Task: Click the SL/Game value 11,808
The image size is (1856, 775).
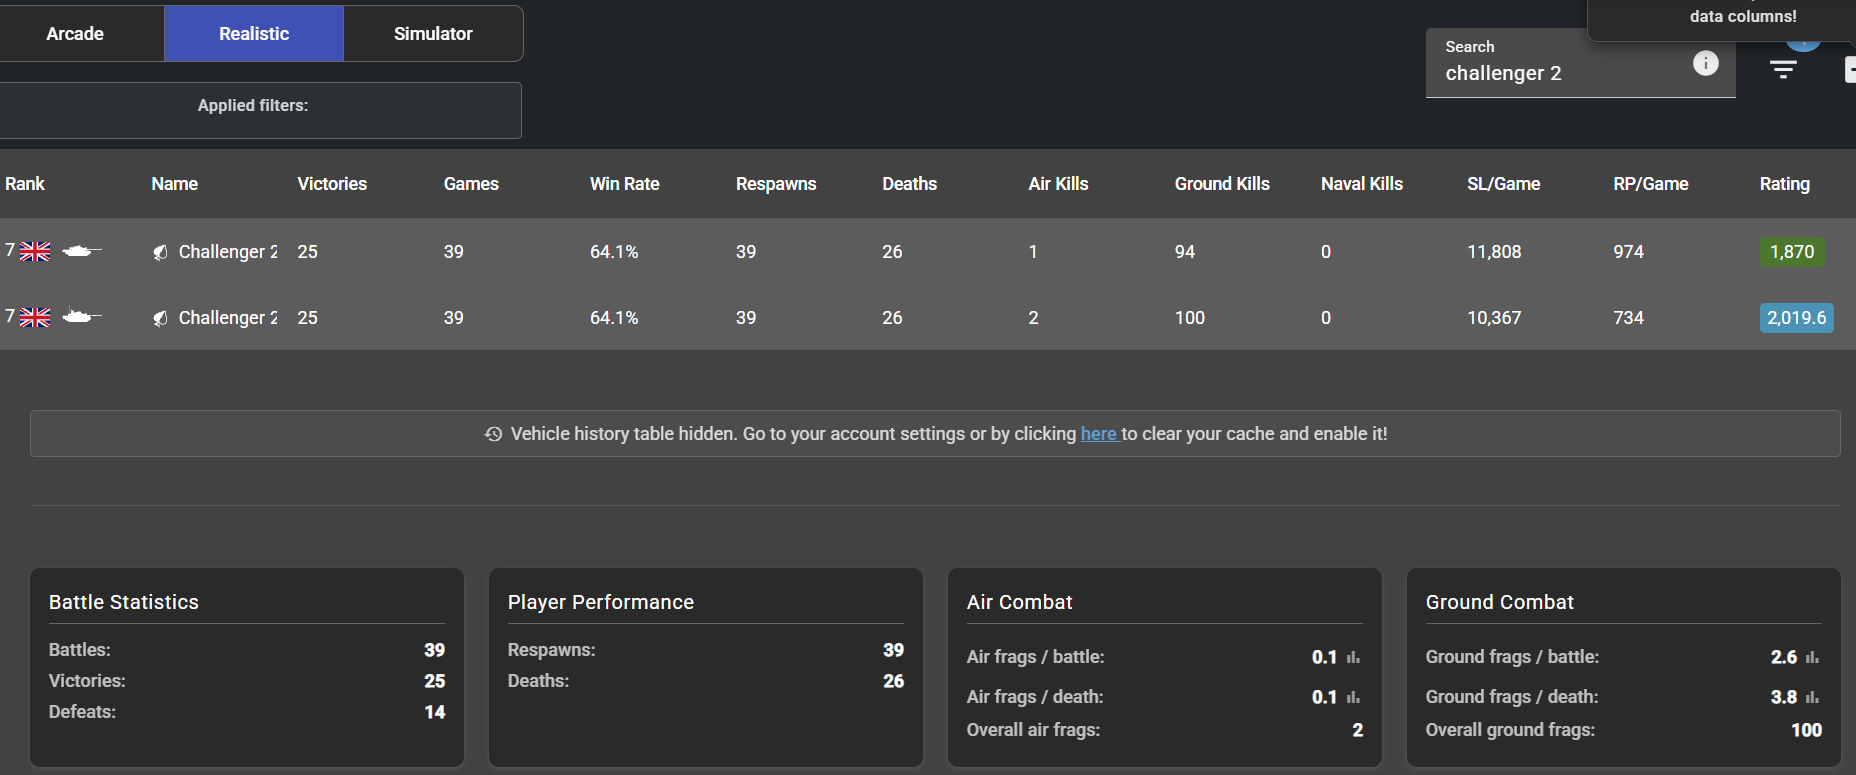Action: pos(1494,252)
